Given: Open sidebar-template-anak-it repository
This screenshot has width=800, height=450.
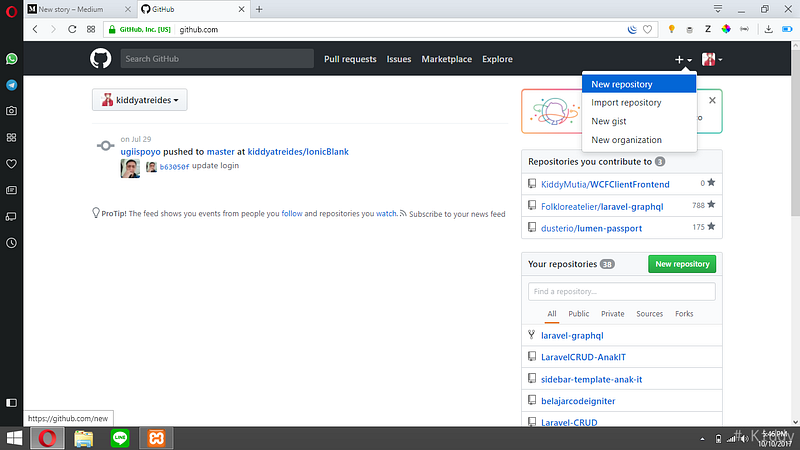Looking at the screenshot, I should tap(591, 379).
